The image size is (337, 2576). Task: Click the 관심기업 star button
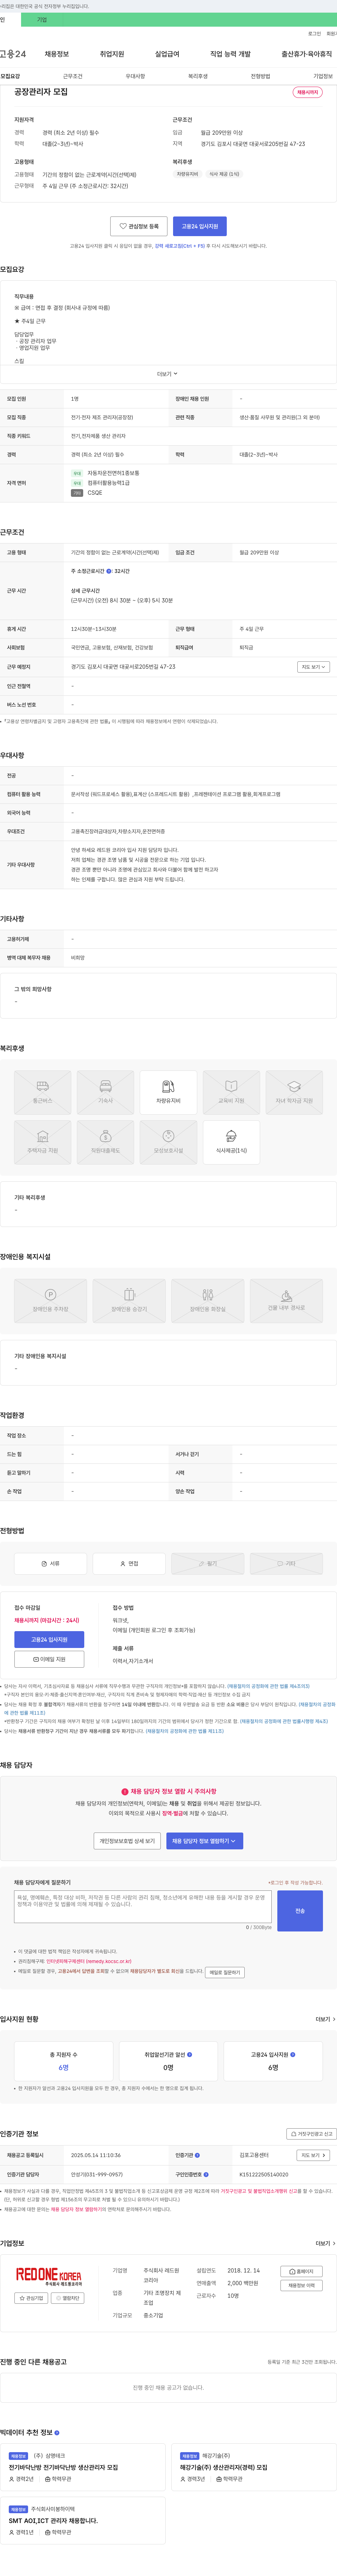tap(31, 2298)
